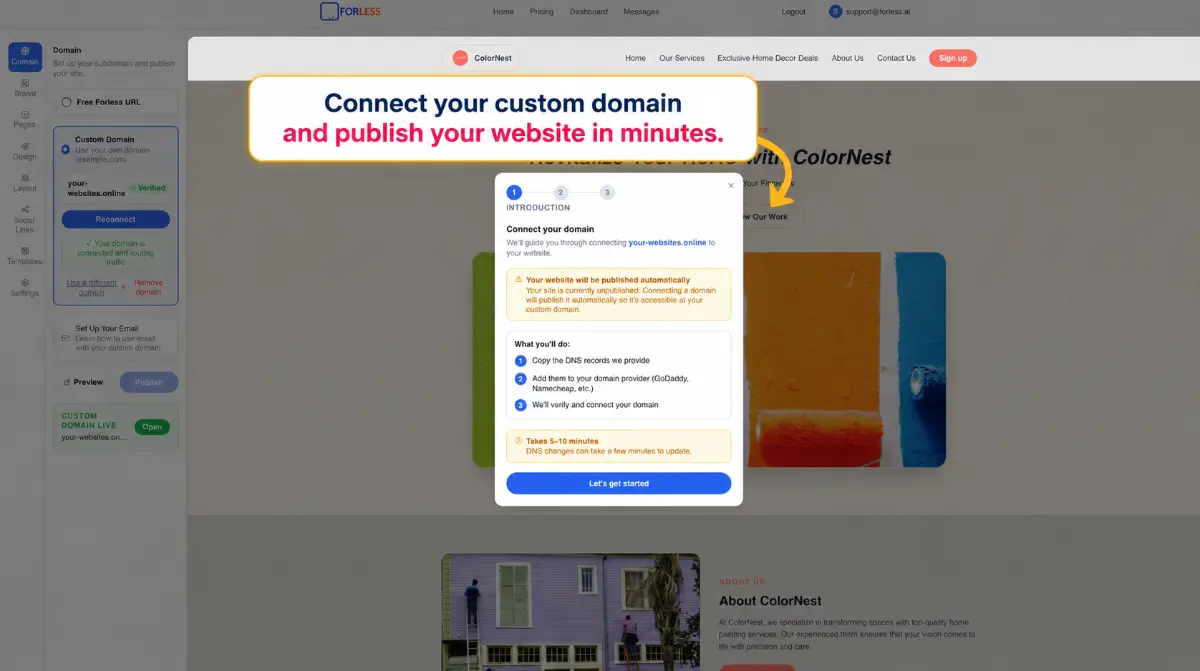Viewport: 1200px width, 671px height.
Task: Open the Design sidebar section
Action: click(25, 152)
